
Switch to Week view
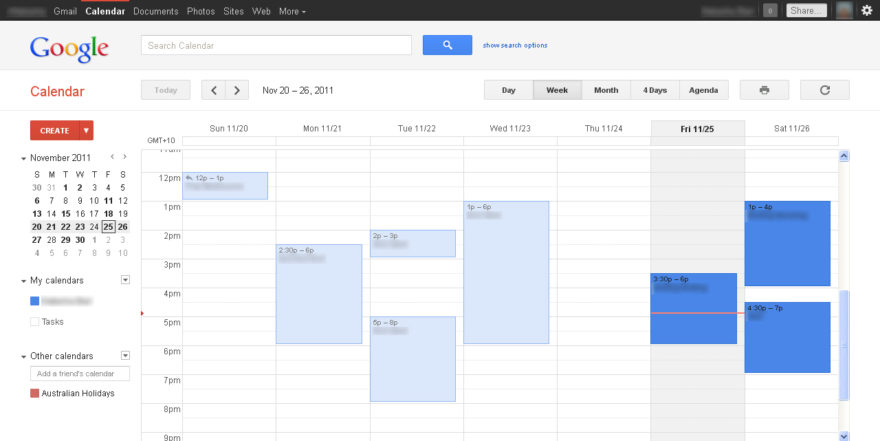tap(557, 90)
